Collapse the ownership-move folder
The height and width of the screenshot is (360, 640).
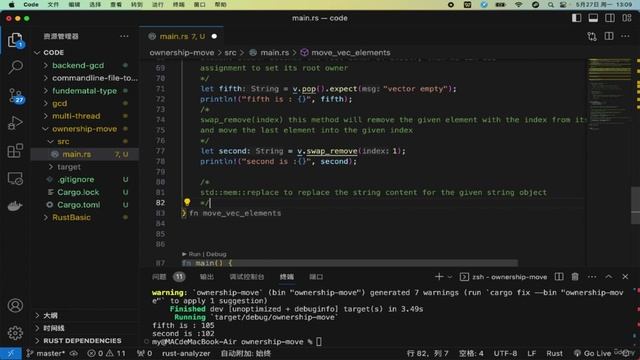85,129
